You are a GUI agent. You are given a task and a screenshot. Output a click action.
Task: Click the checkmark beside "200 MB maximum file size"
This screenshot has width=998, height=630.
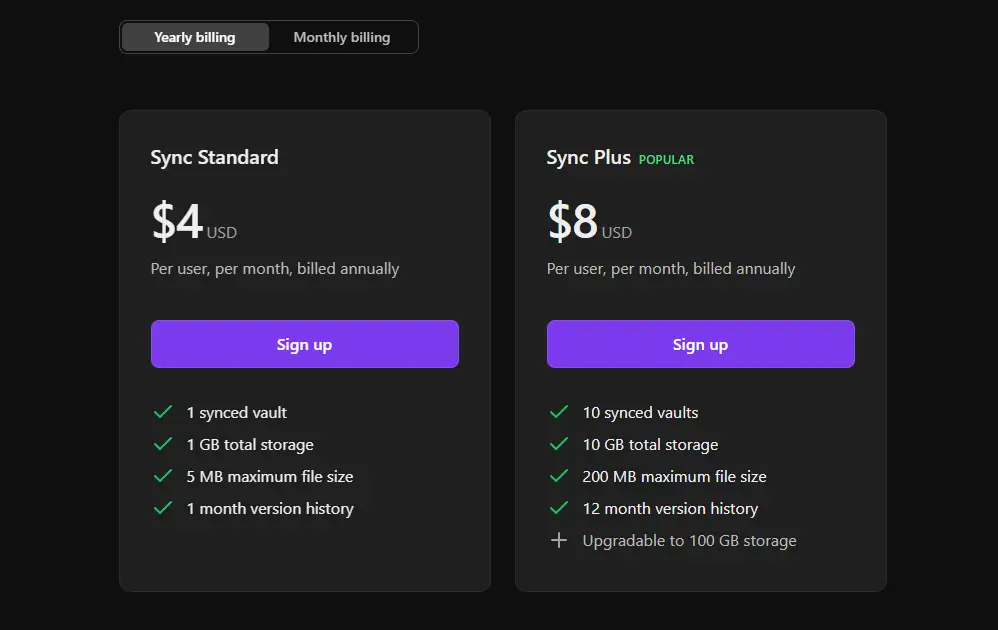[x=559, y=476]
